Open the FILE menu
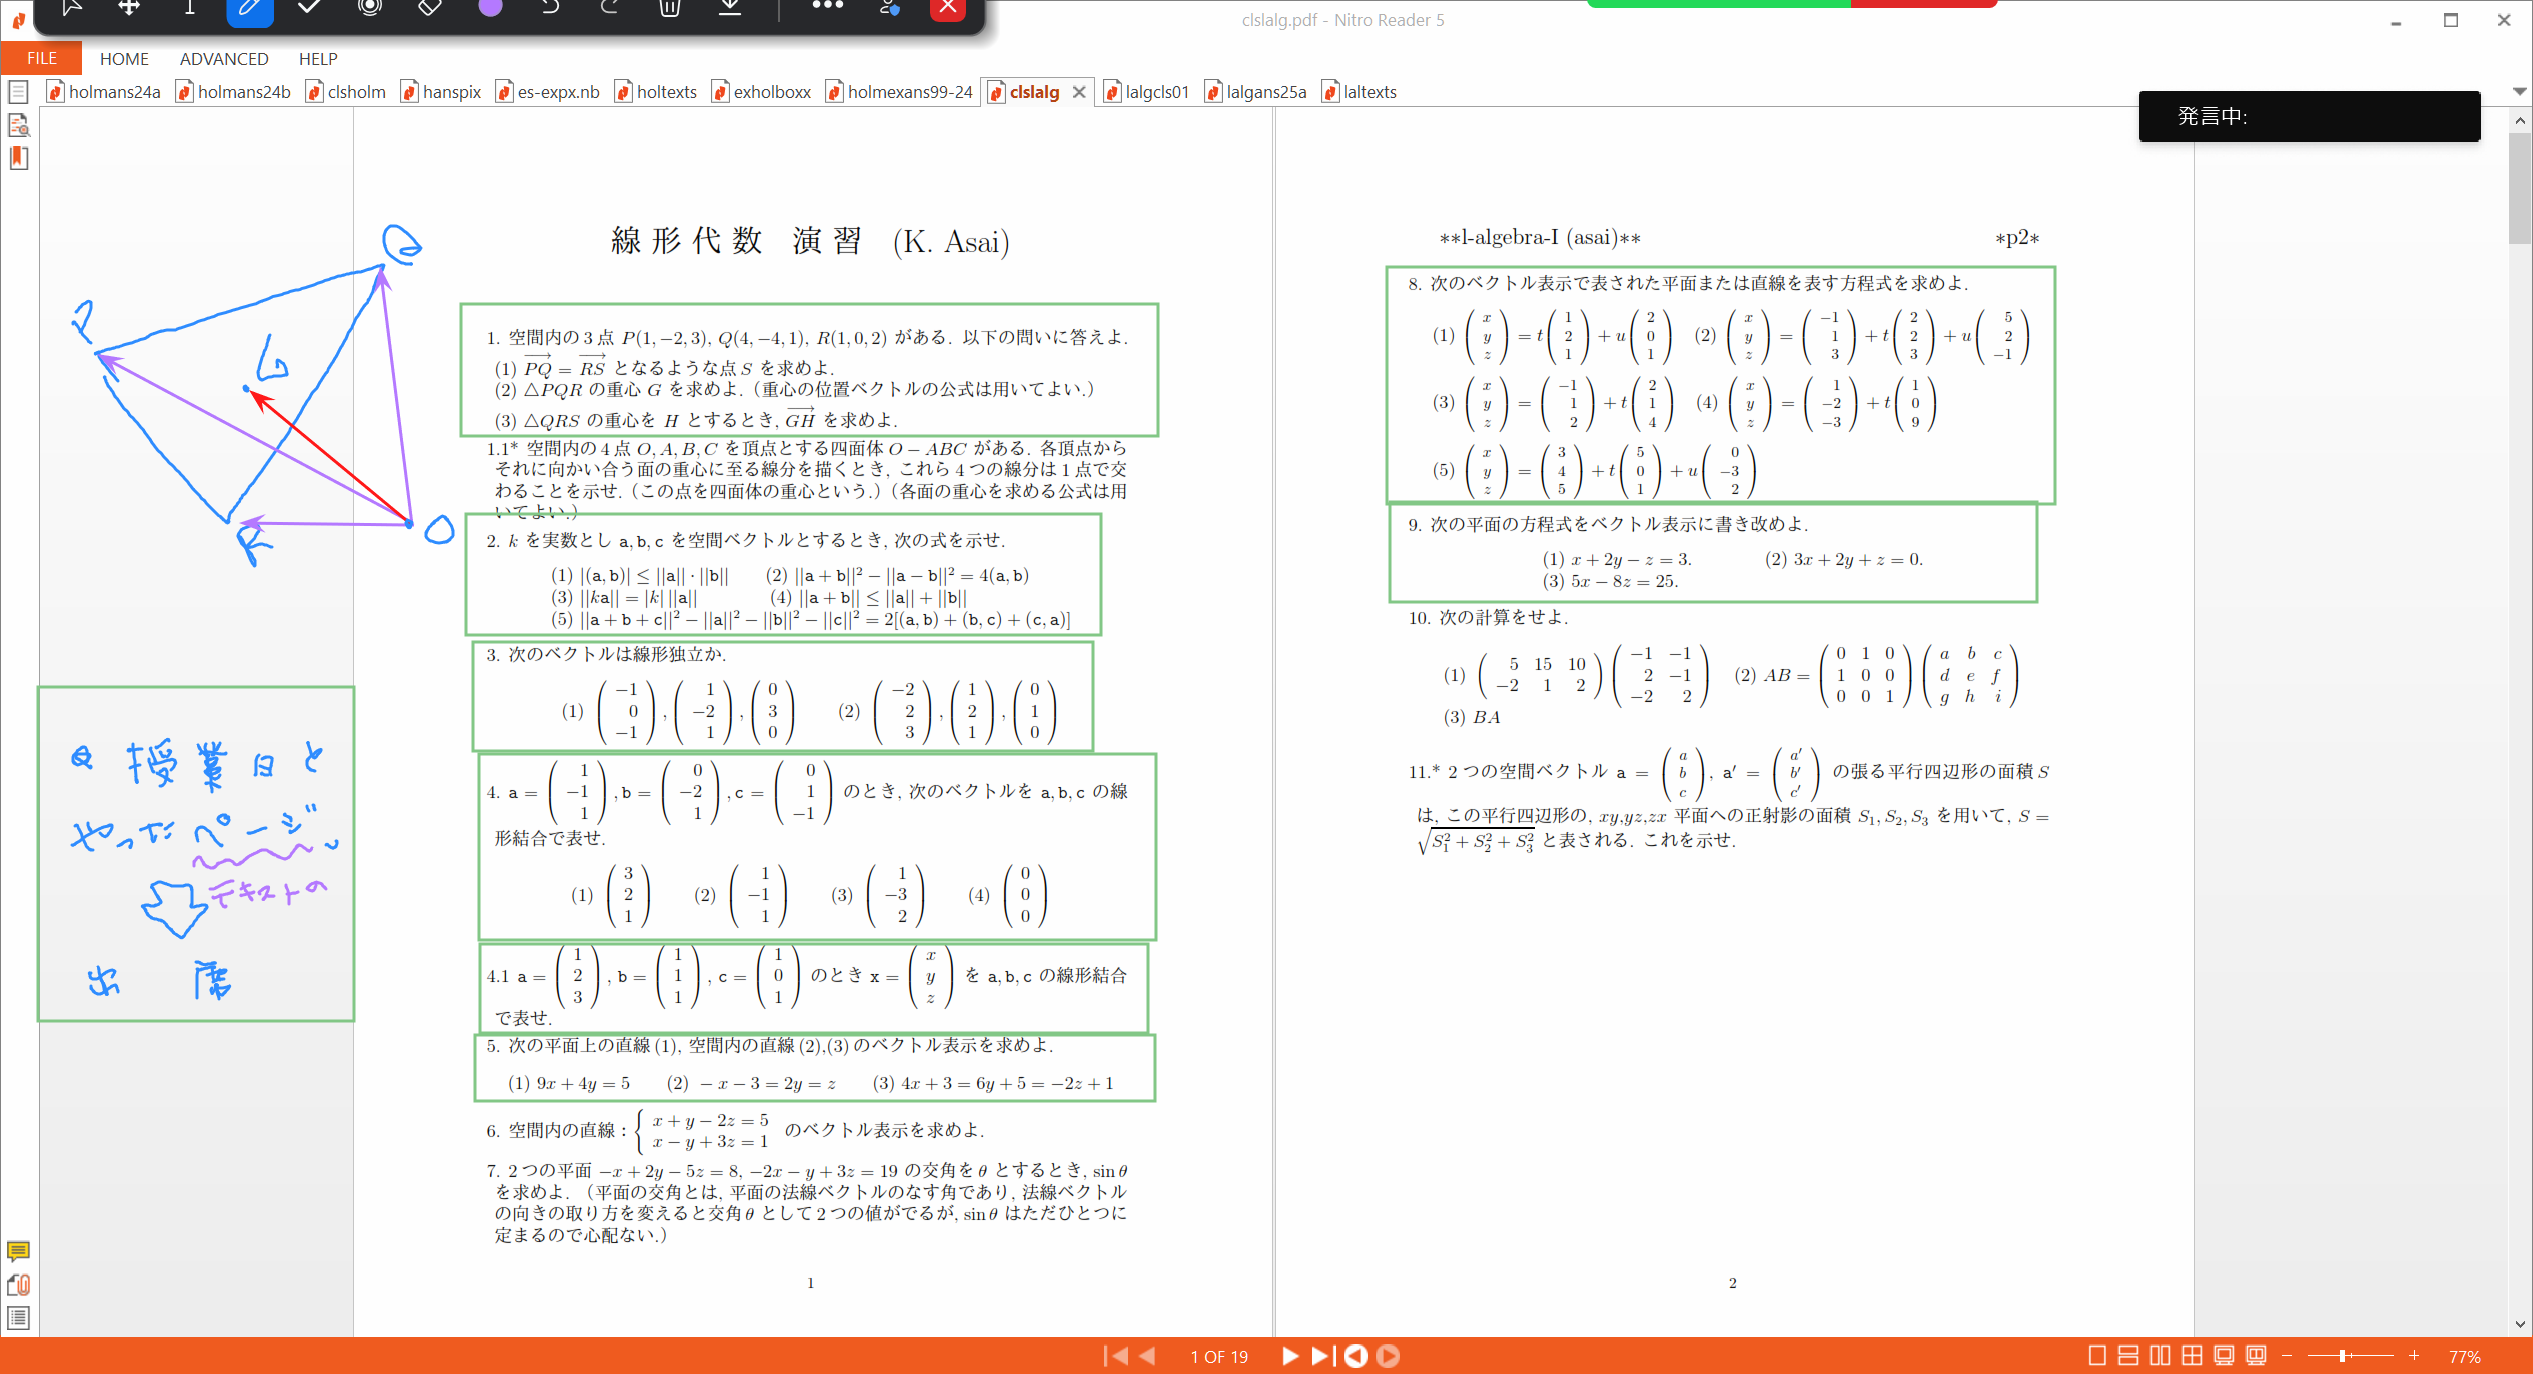The image size is (2533, 1374). (41, 58)
